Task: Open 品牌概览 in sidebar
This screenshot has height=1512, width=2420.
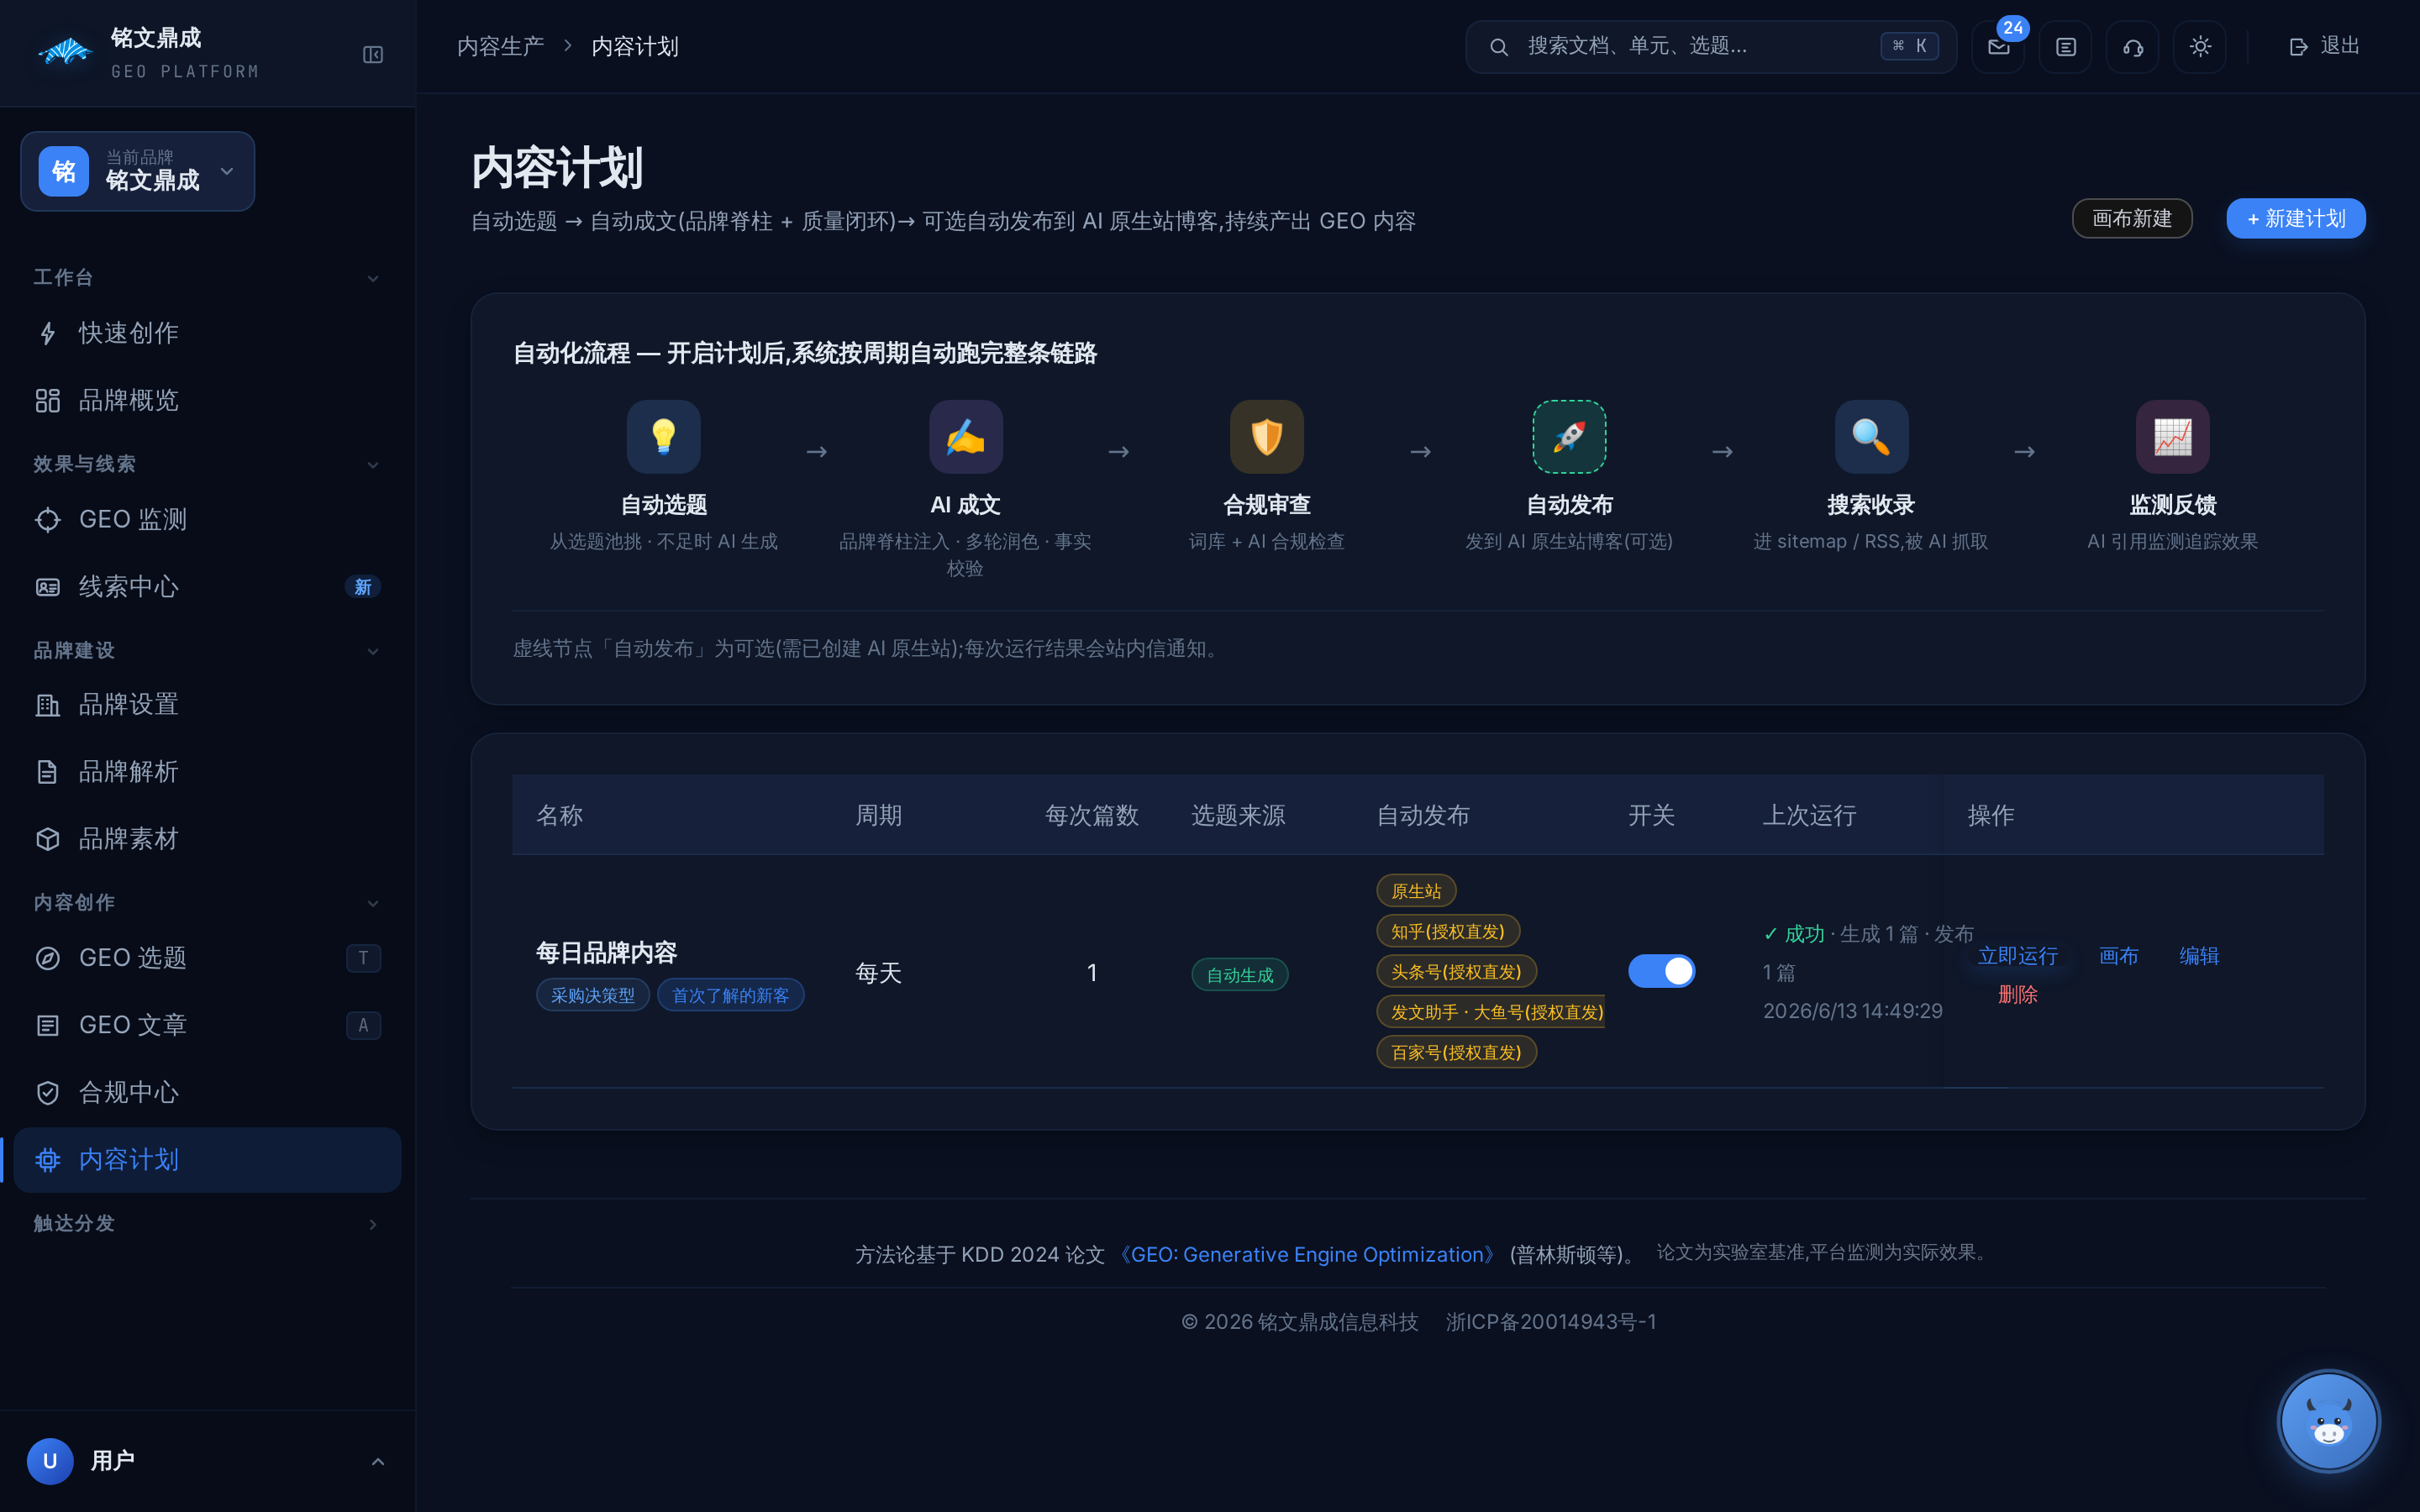Action: click(x=207, y=400)
